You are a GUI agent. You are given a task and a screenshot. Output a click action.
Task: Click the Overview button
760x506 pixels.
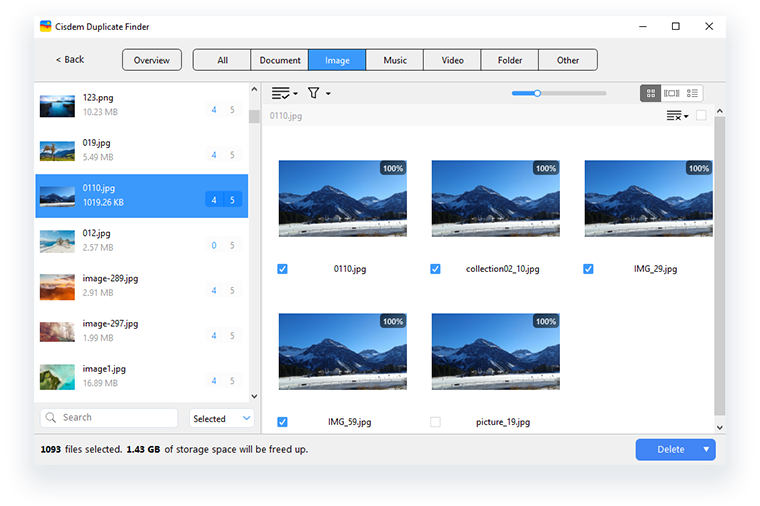[x=152, y=60]
